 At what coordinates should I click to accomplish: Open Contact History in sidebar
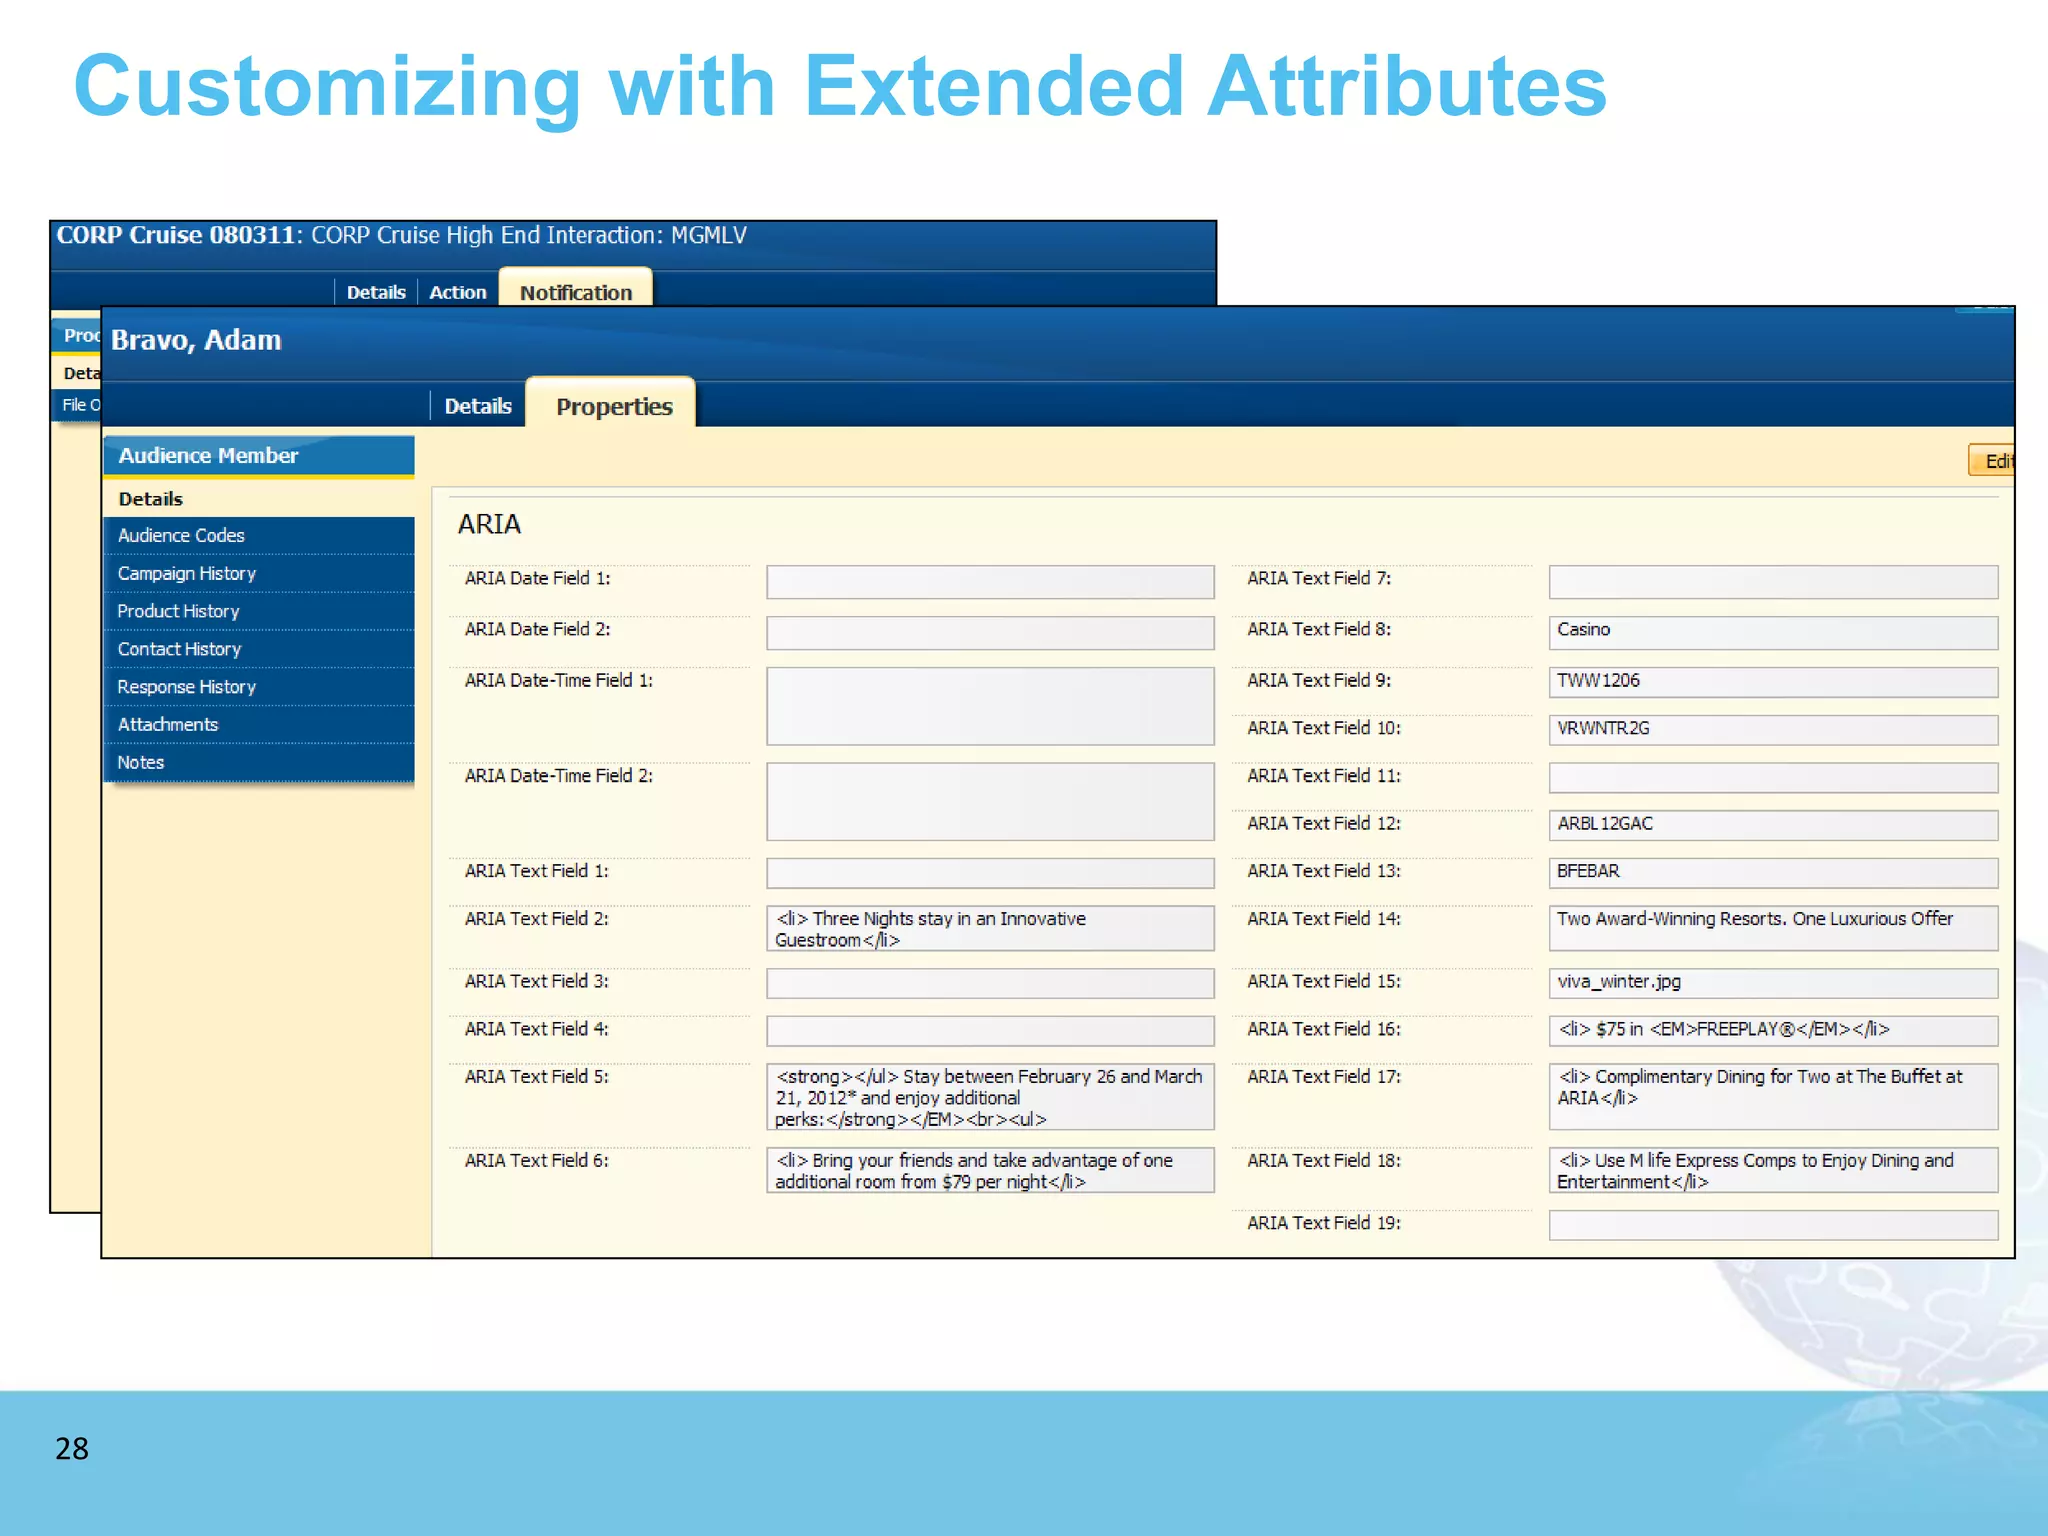click(x=259, y=650)
